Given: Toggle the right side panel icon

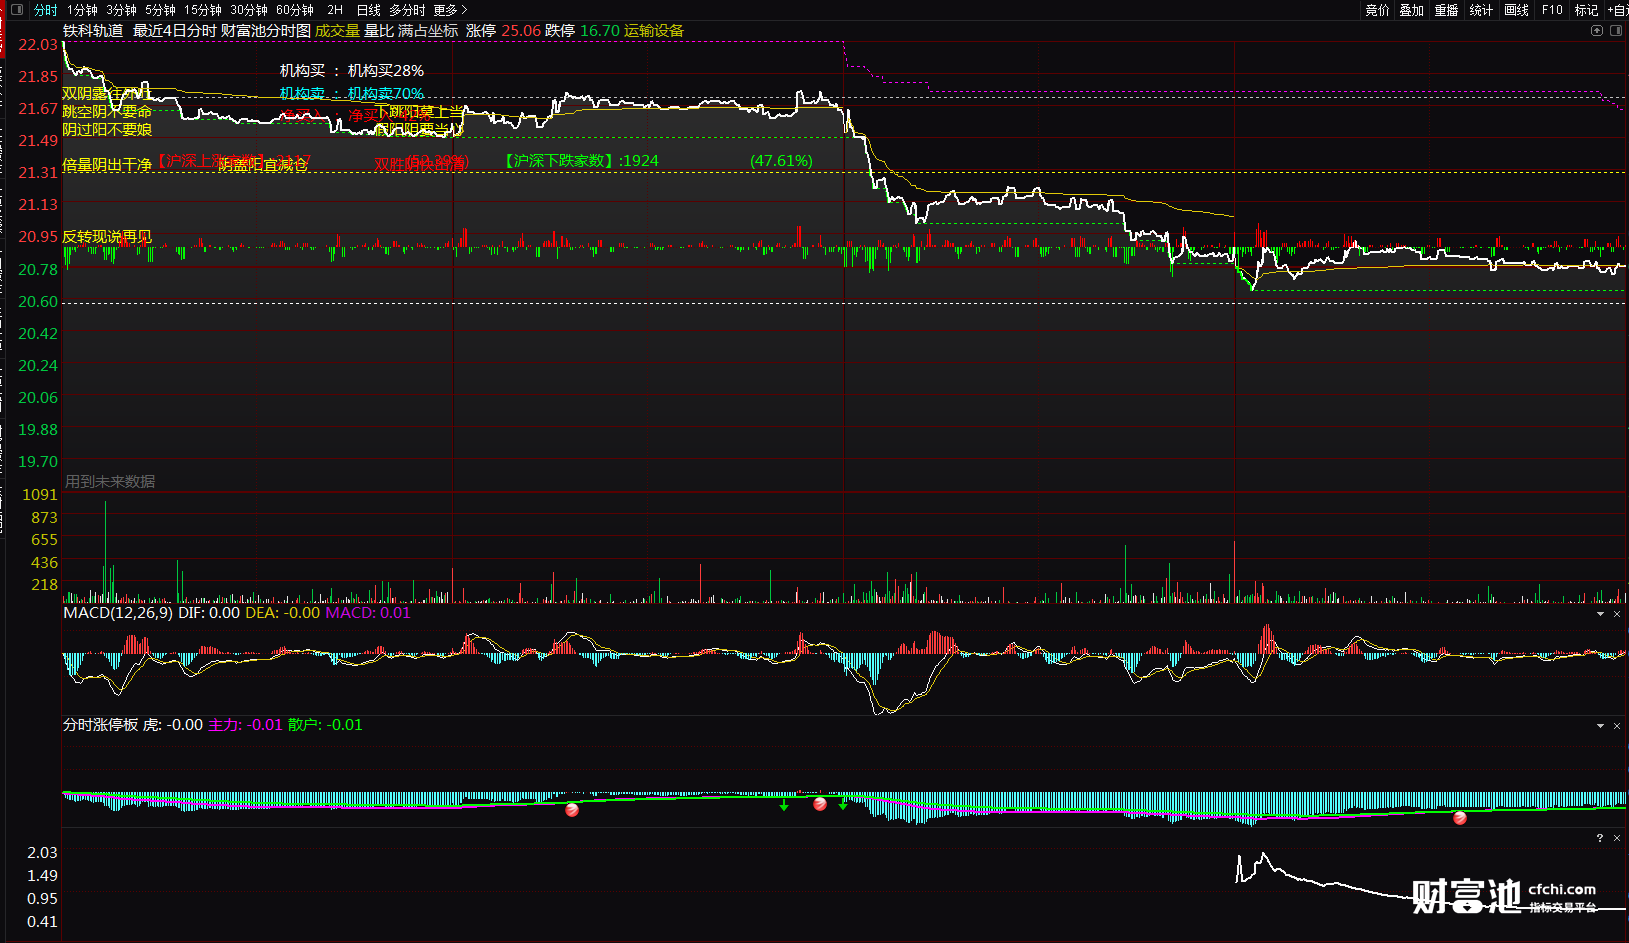Looking at the screenshot, I should coord(1616,31).
